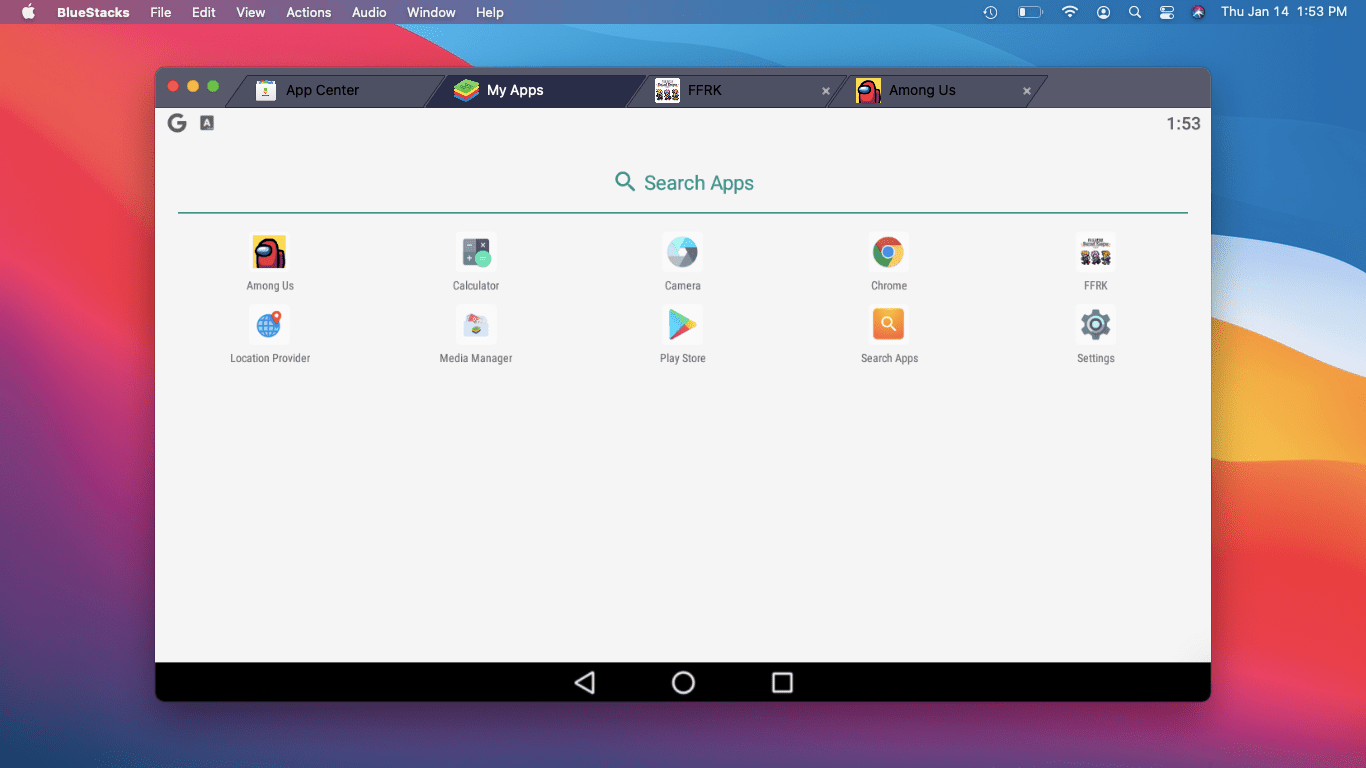This screenshot has height=768, width=1366.
Task: Open the File menu
Action: [x=160, y=12]
